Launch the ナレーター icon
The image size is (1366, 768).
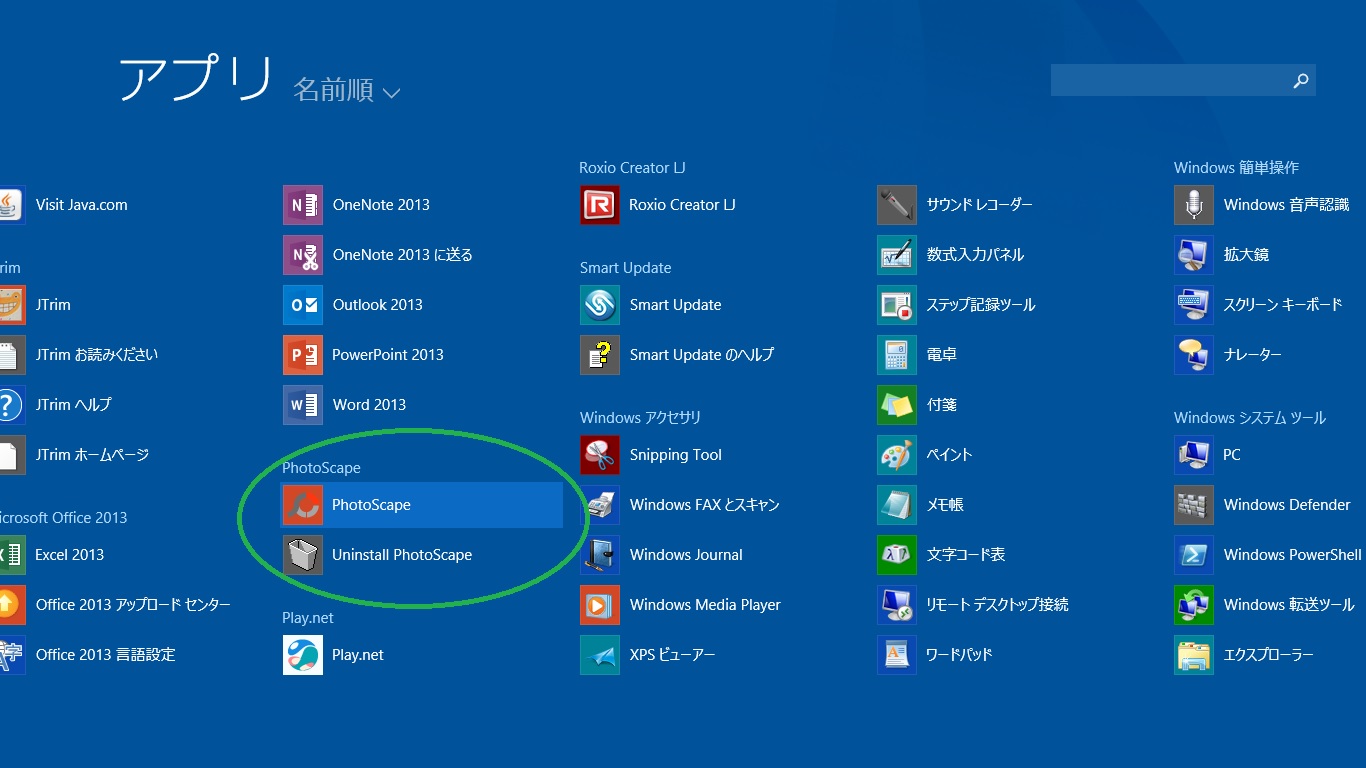[x=1194, y=355]
